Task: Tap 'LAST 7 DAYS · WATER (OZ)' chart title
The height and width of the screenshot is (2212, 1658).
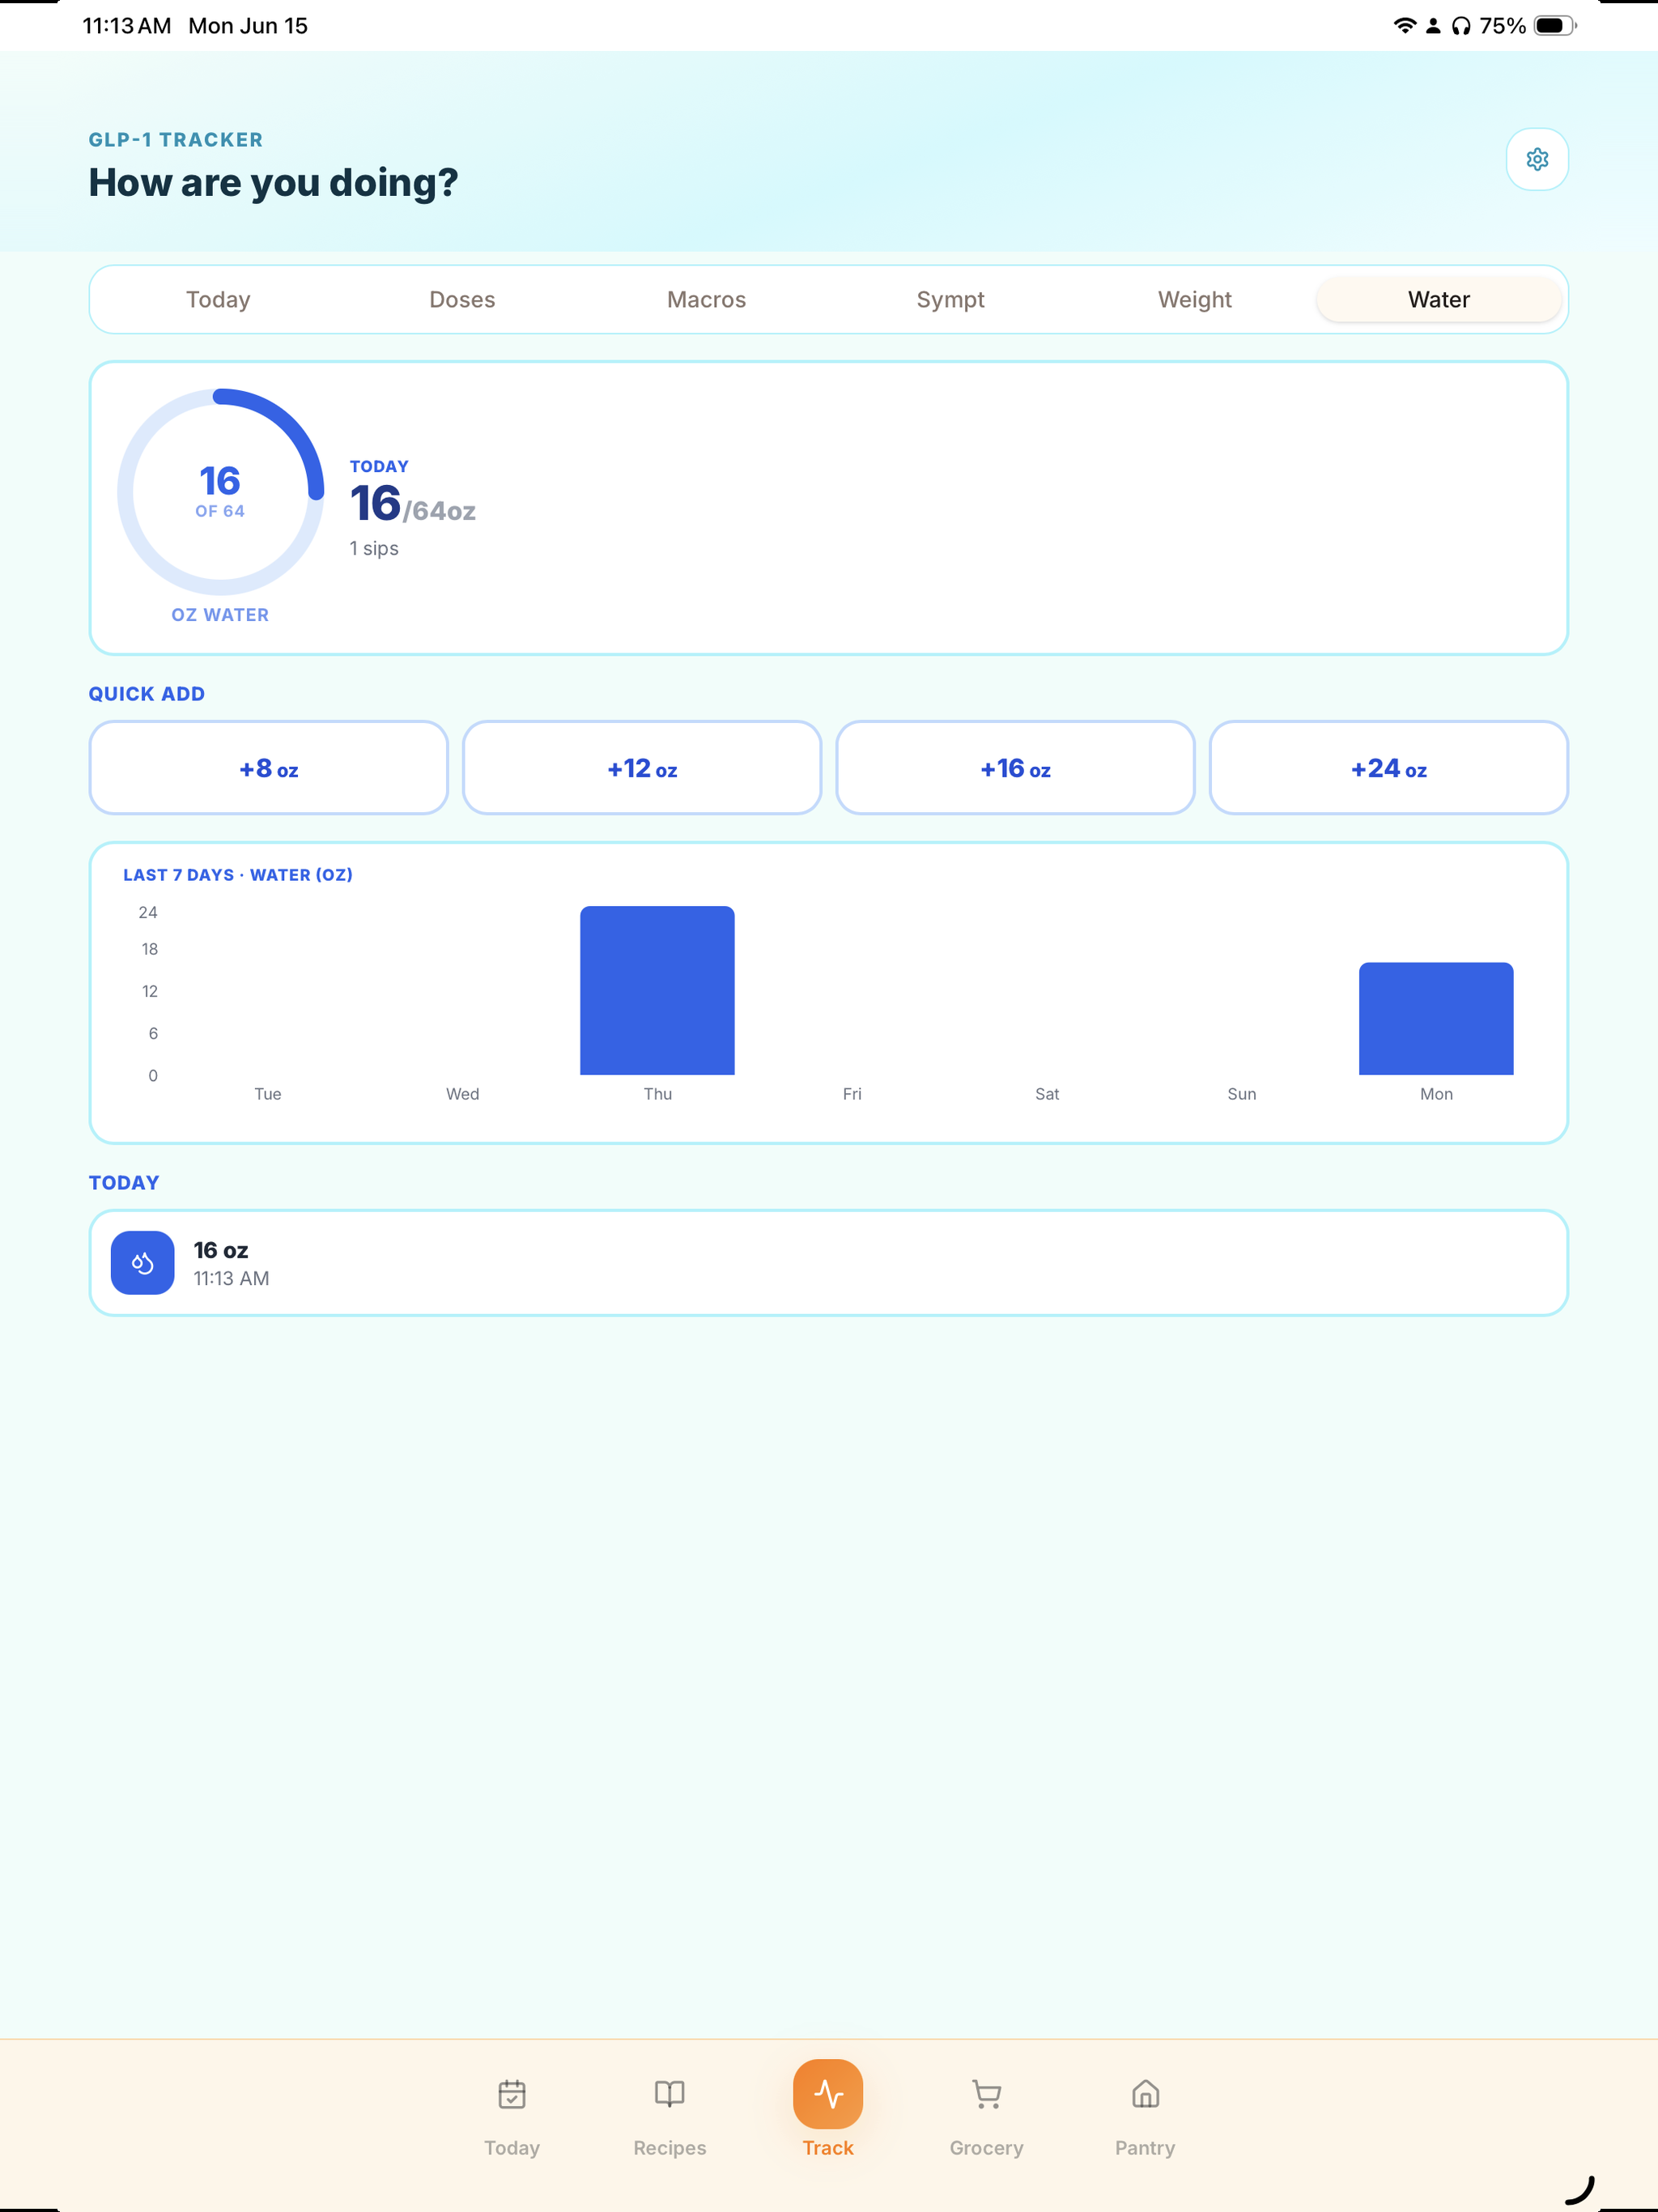Action: pyautogui.click(x=238, y=875)
